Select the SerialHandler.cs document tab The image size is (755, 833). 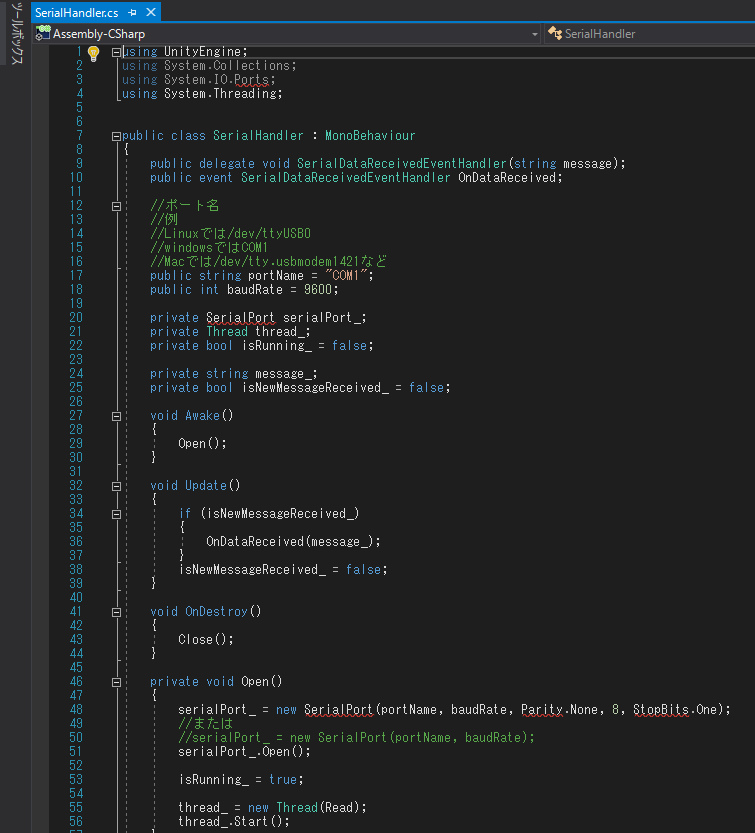tap(76, 13)
